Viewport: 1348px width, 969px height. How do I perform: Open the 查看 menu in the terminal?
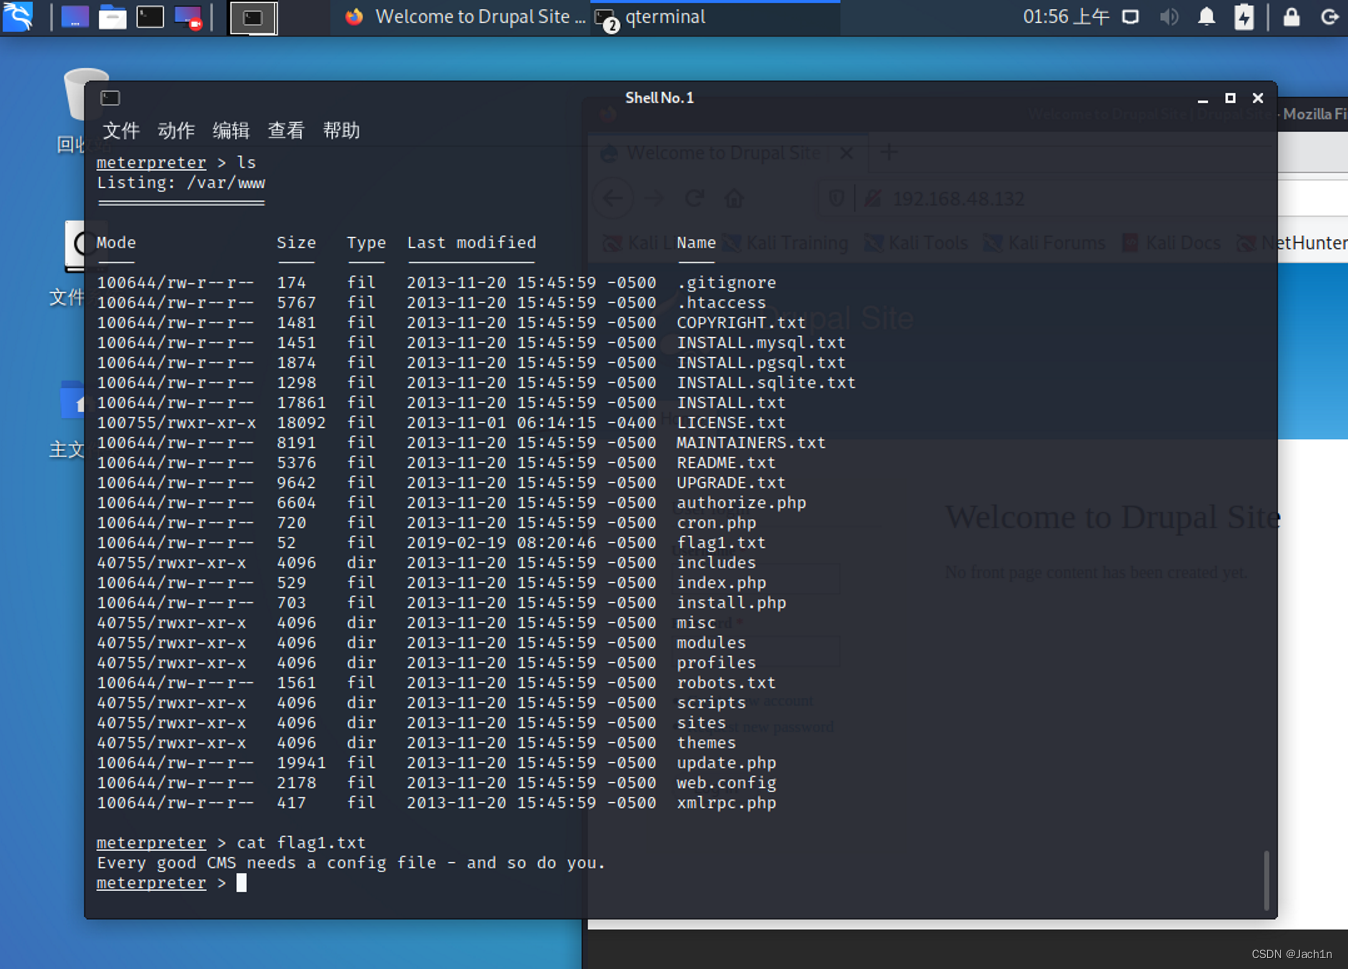286,131
